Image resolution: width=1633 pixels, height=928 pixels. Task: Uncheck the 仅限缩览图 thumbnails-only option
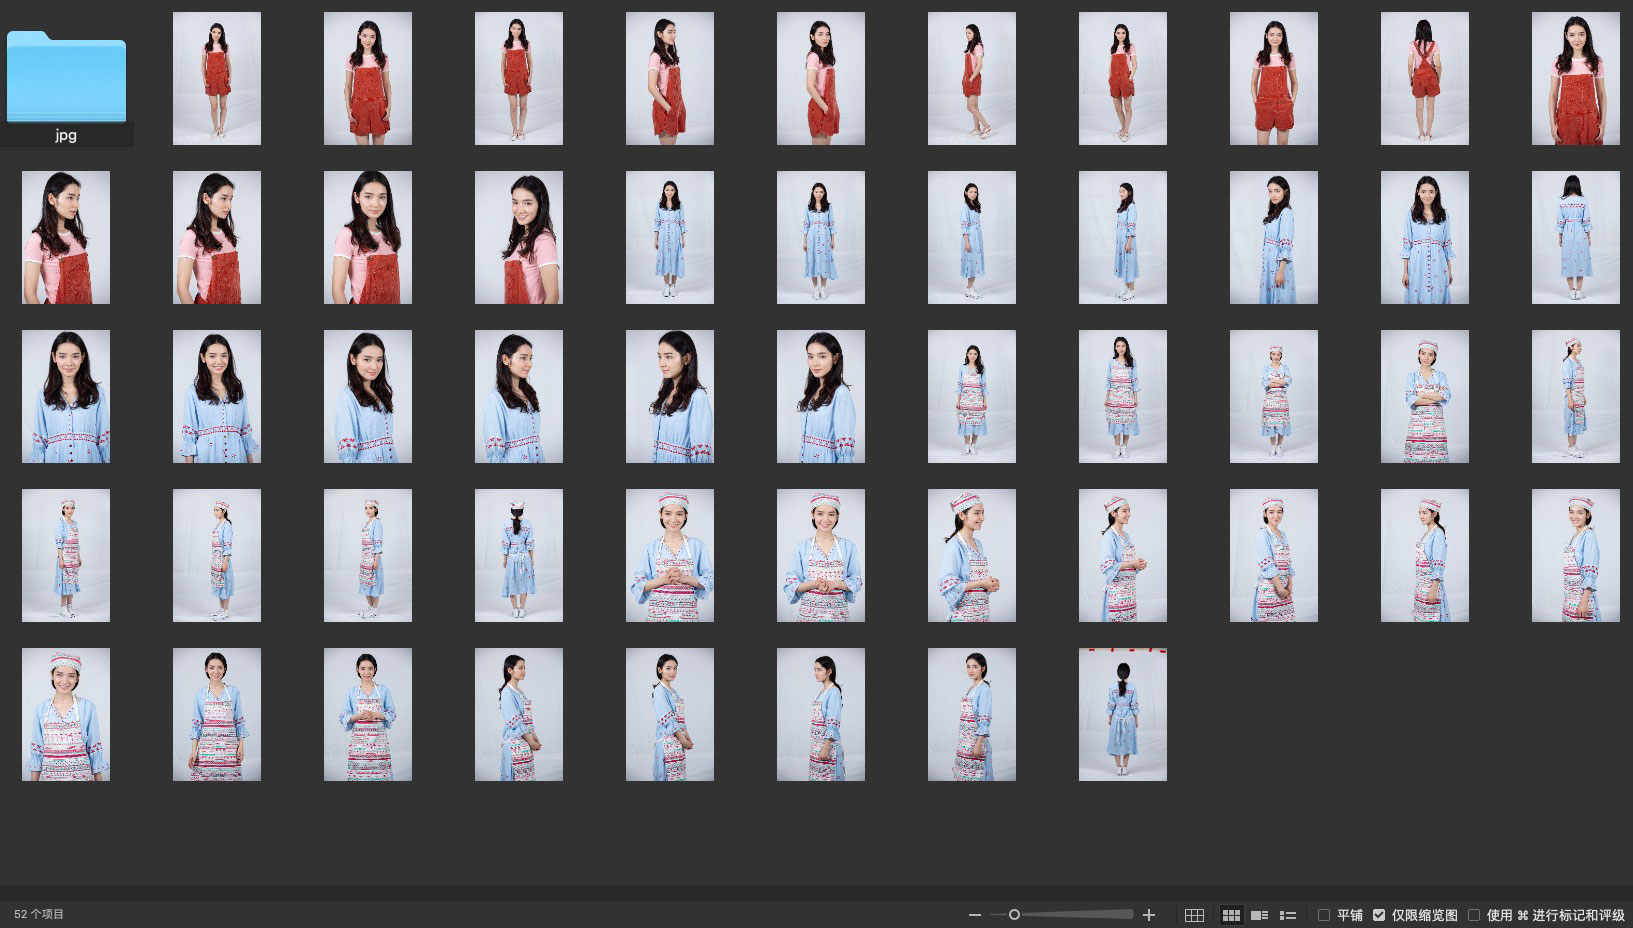(x=1379, y=915)
